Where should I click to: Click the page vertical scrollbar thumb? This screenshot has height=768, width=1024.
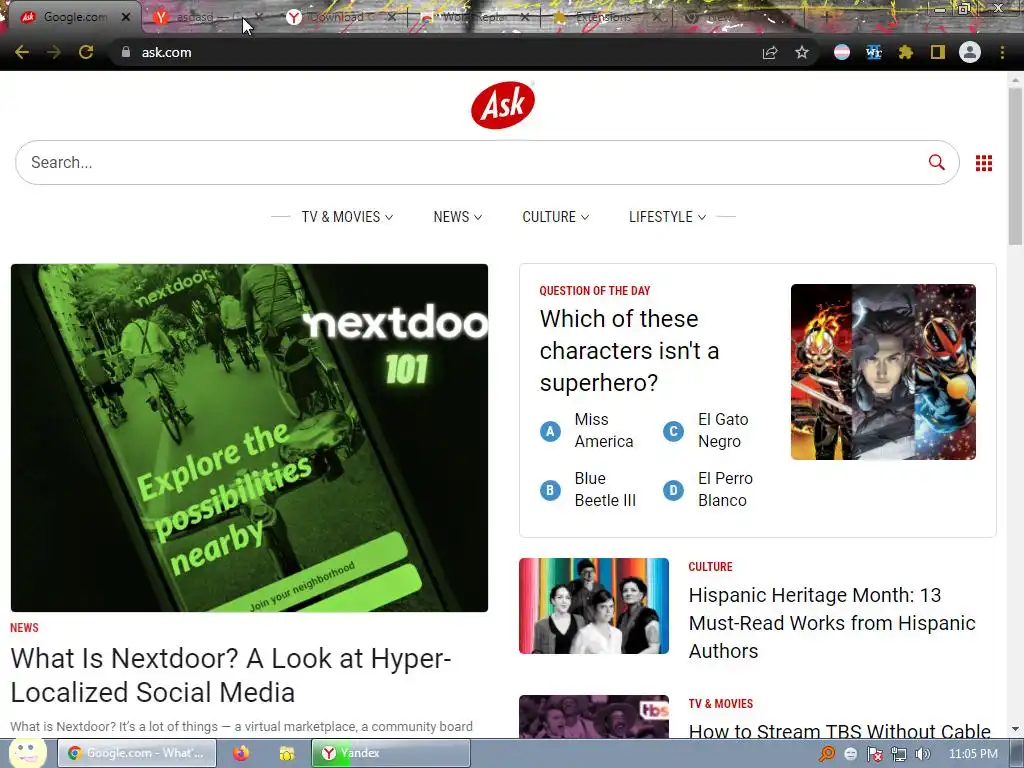1015,167
